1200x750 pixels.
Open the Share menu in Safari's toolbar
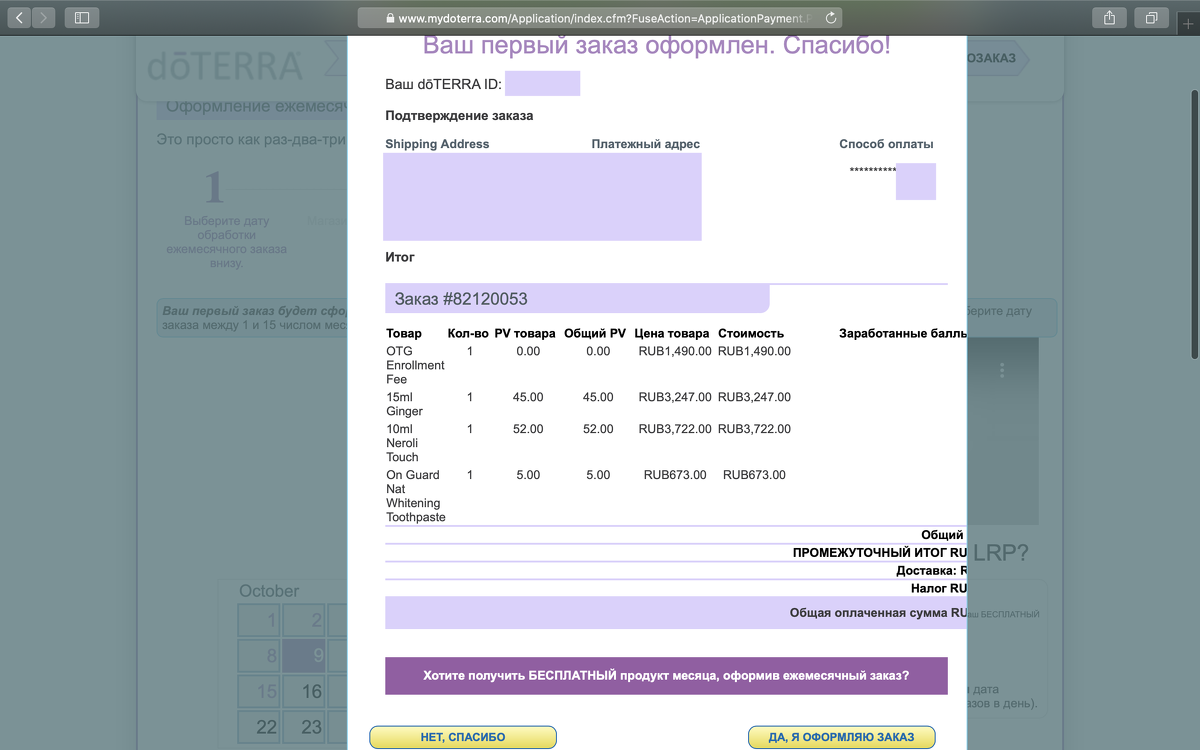[1110, 18]
